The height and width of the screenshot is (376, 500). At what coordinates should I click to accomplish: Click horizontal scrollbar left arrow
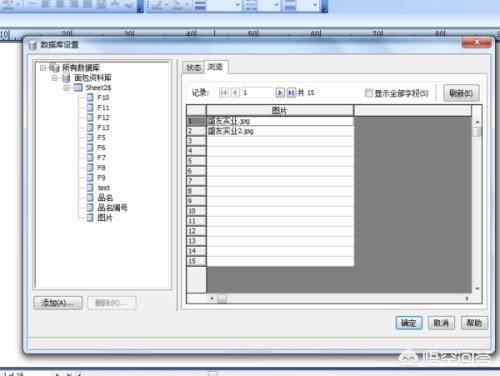point(212,298)
